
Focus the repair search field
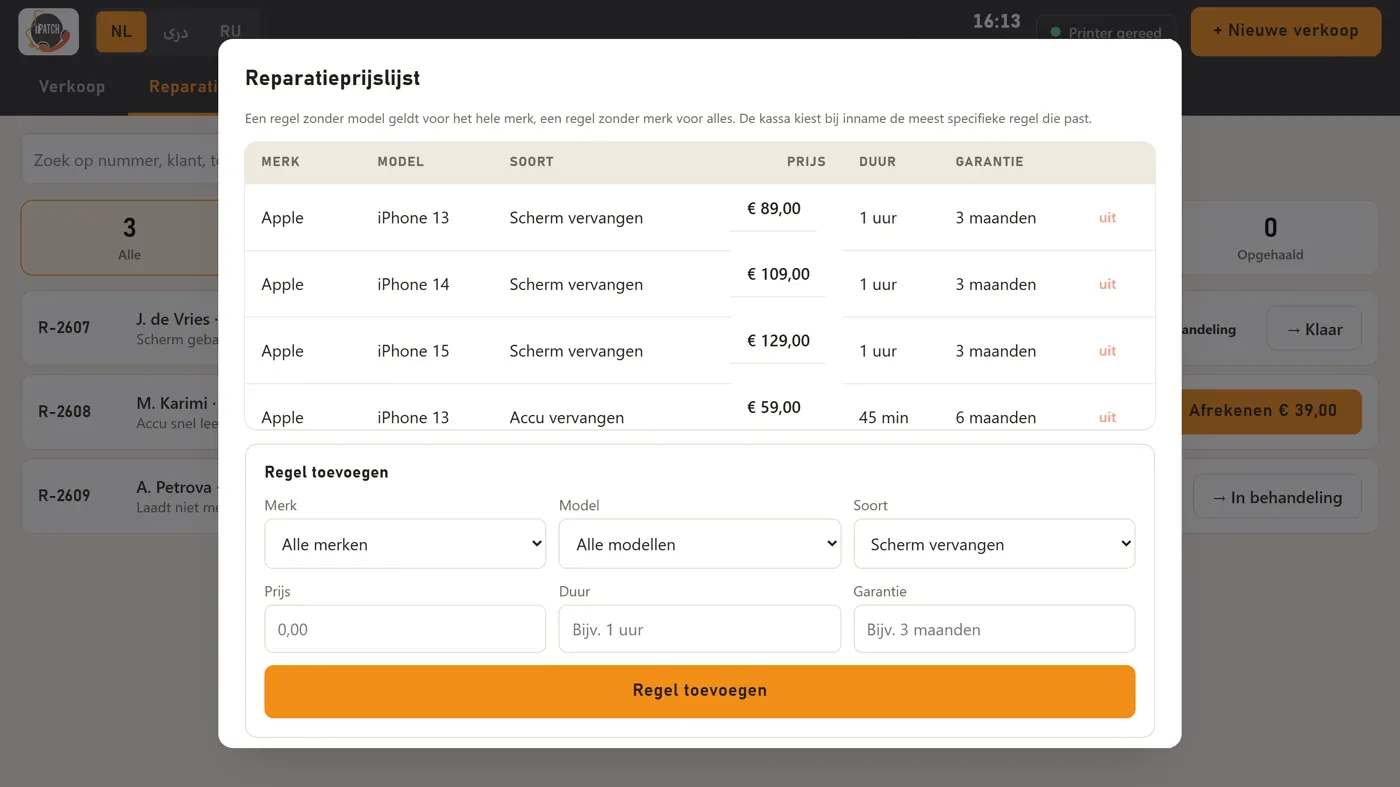[x=122, y=160]
